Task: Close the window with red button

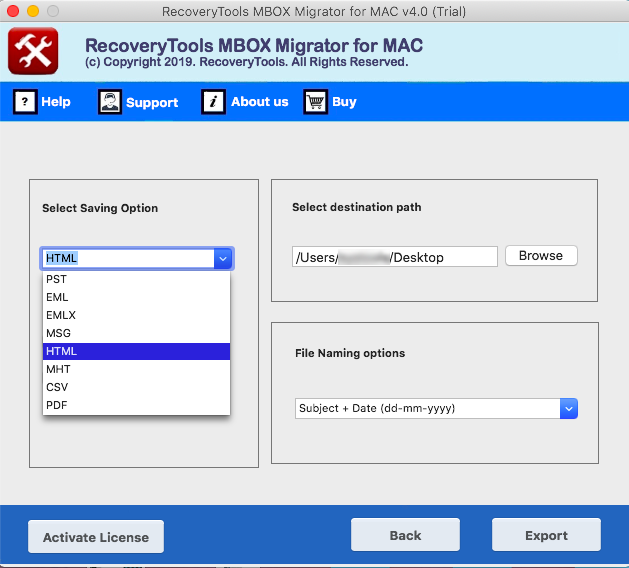Action: click(x=13, y=11)
